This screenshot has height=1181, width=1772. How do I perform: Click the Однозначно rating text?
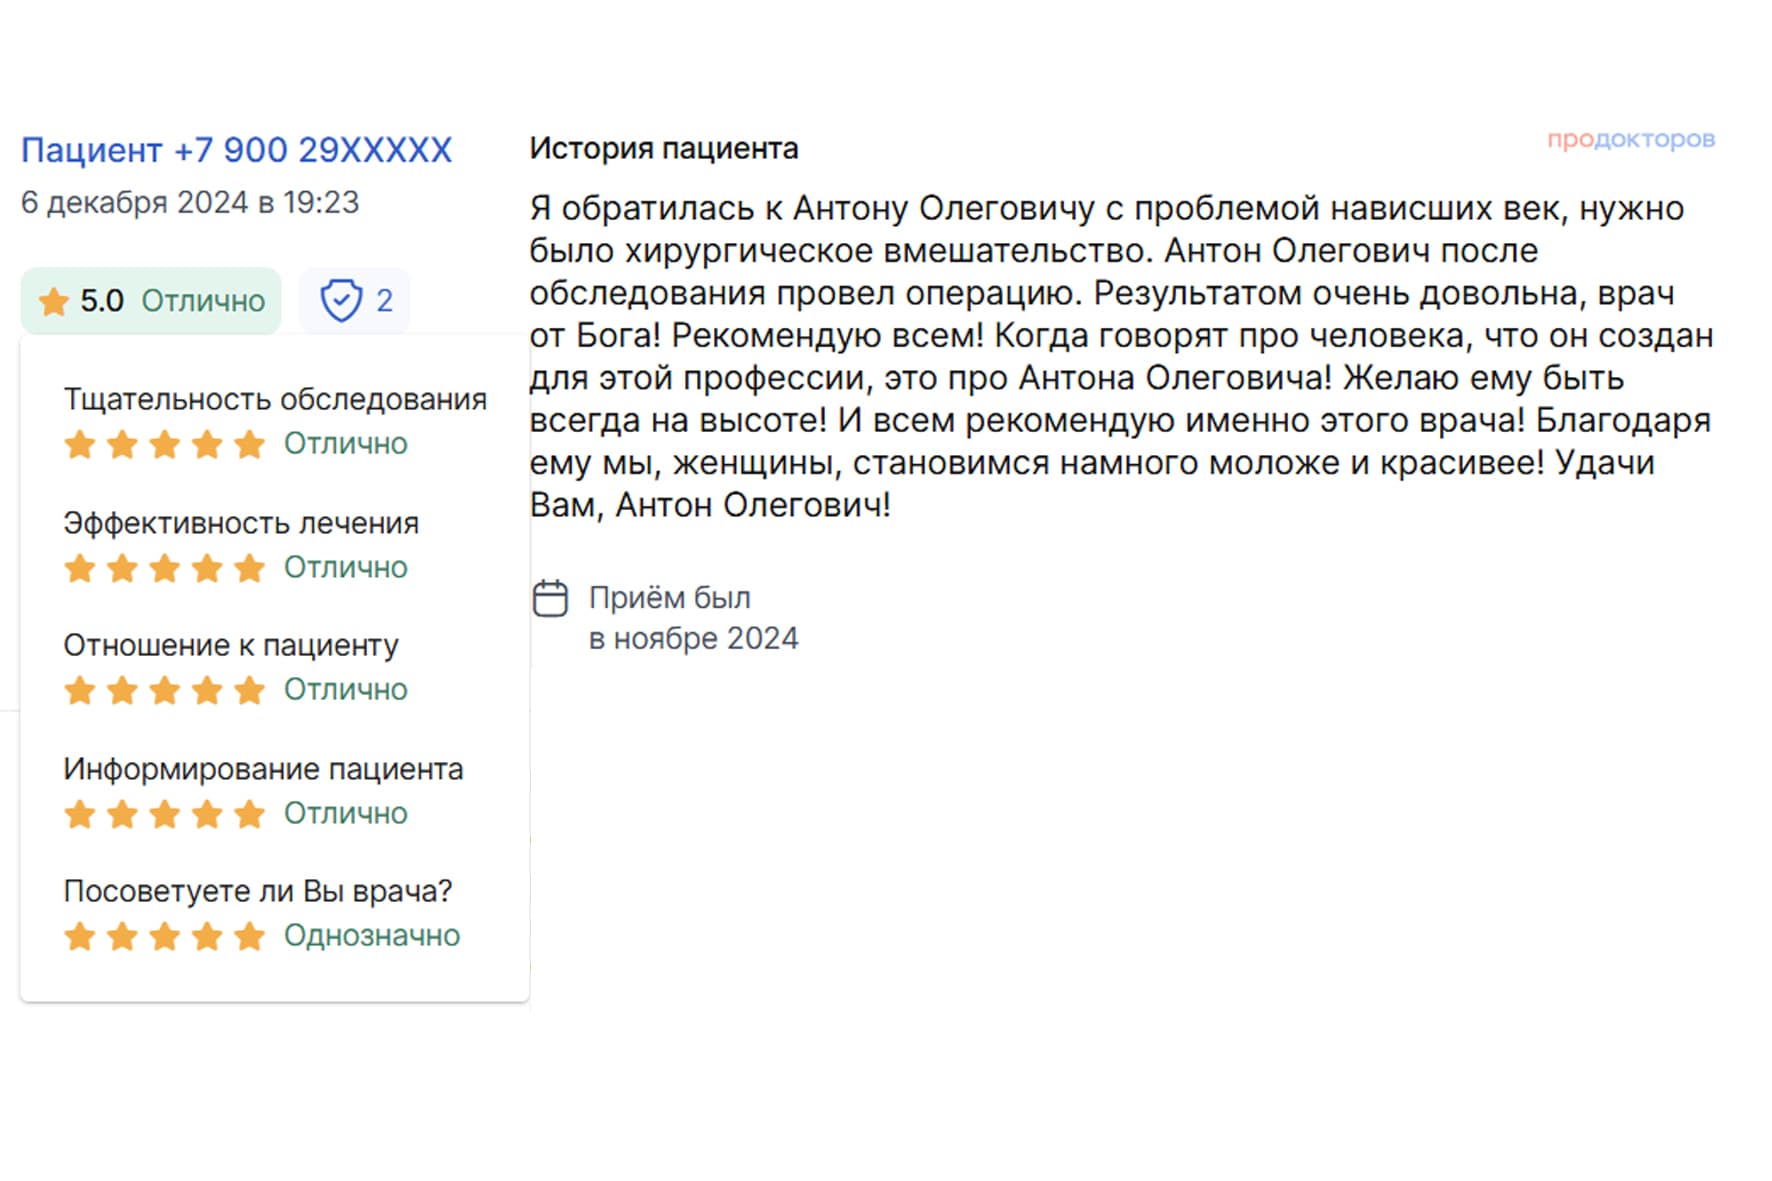[x=372, y=935]
